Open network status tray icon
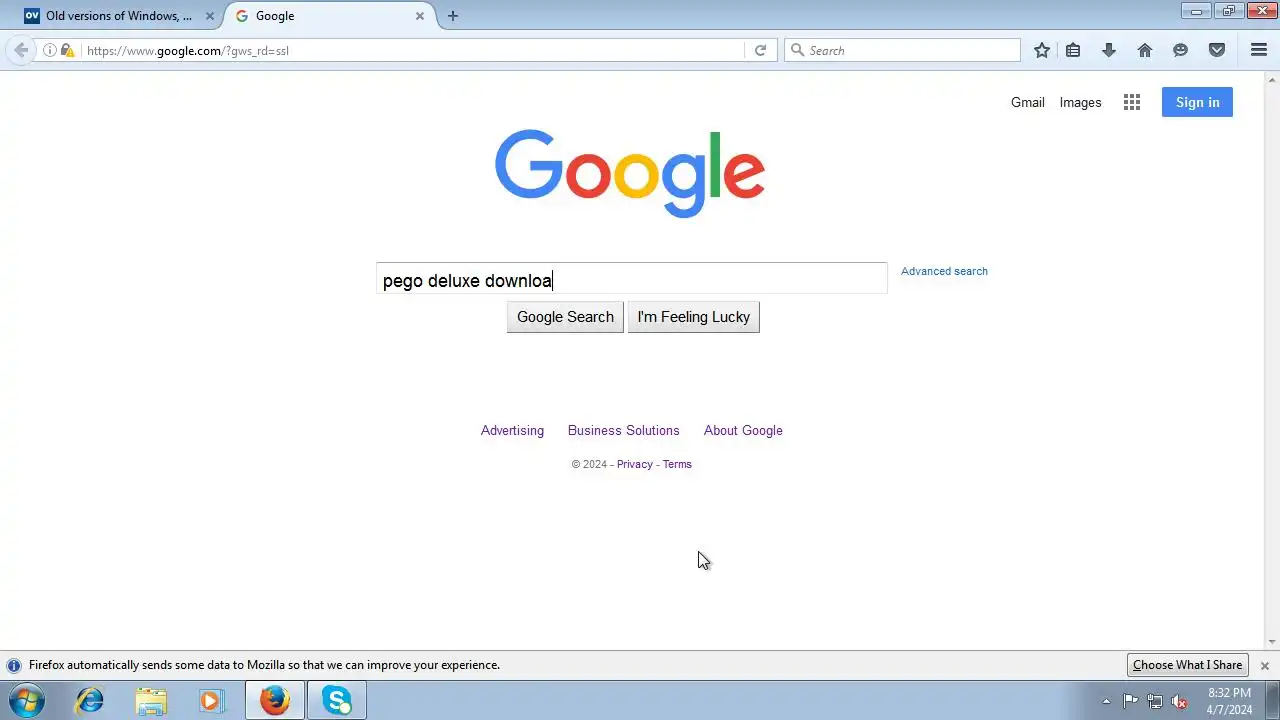The height and width of the screenshot is (720, 1280). (x=1155, y=701)
